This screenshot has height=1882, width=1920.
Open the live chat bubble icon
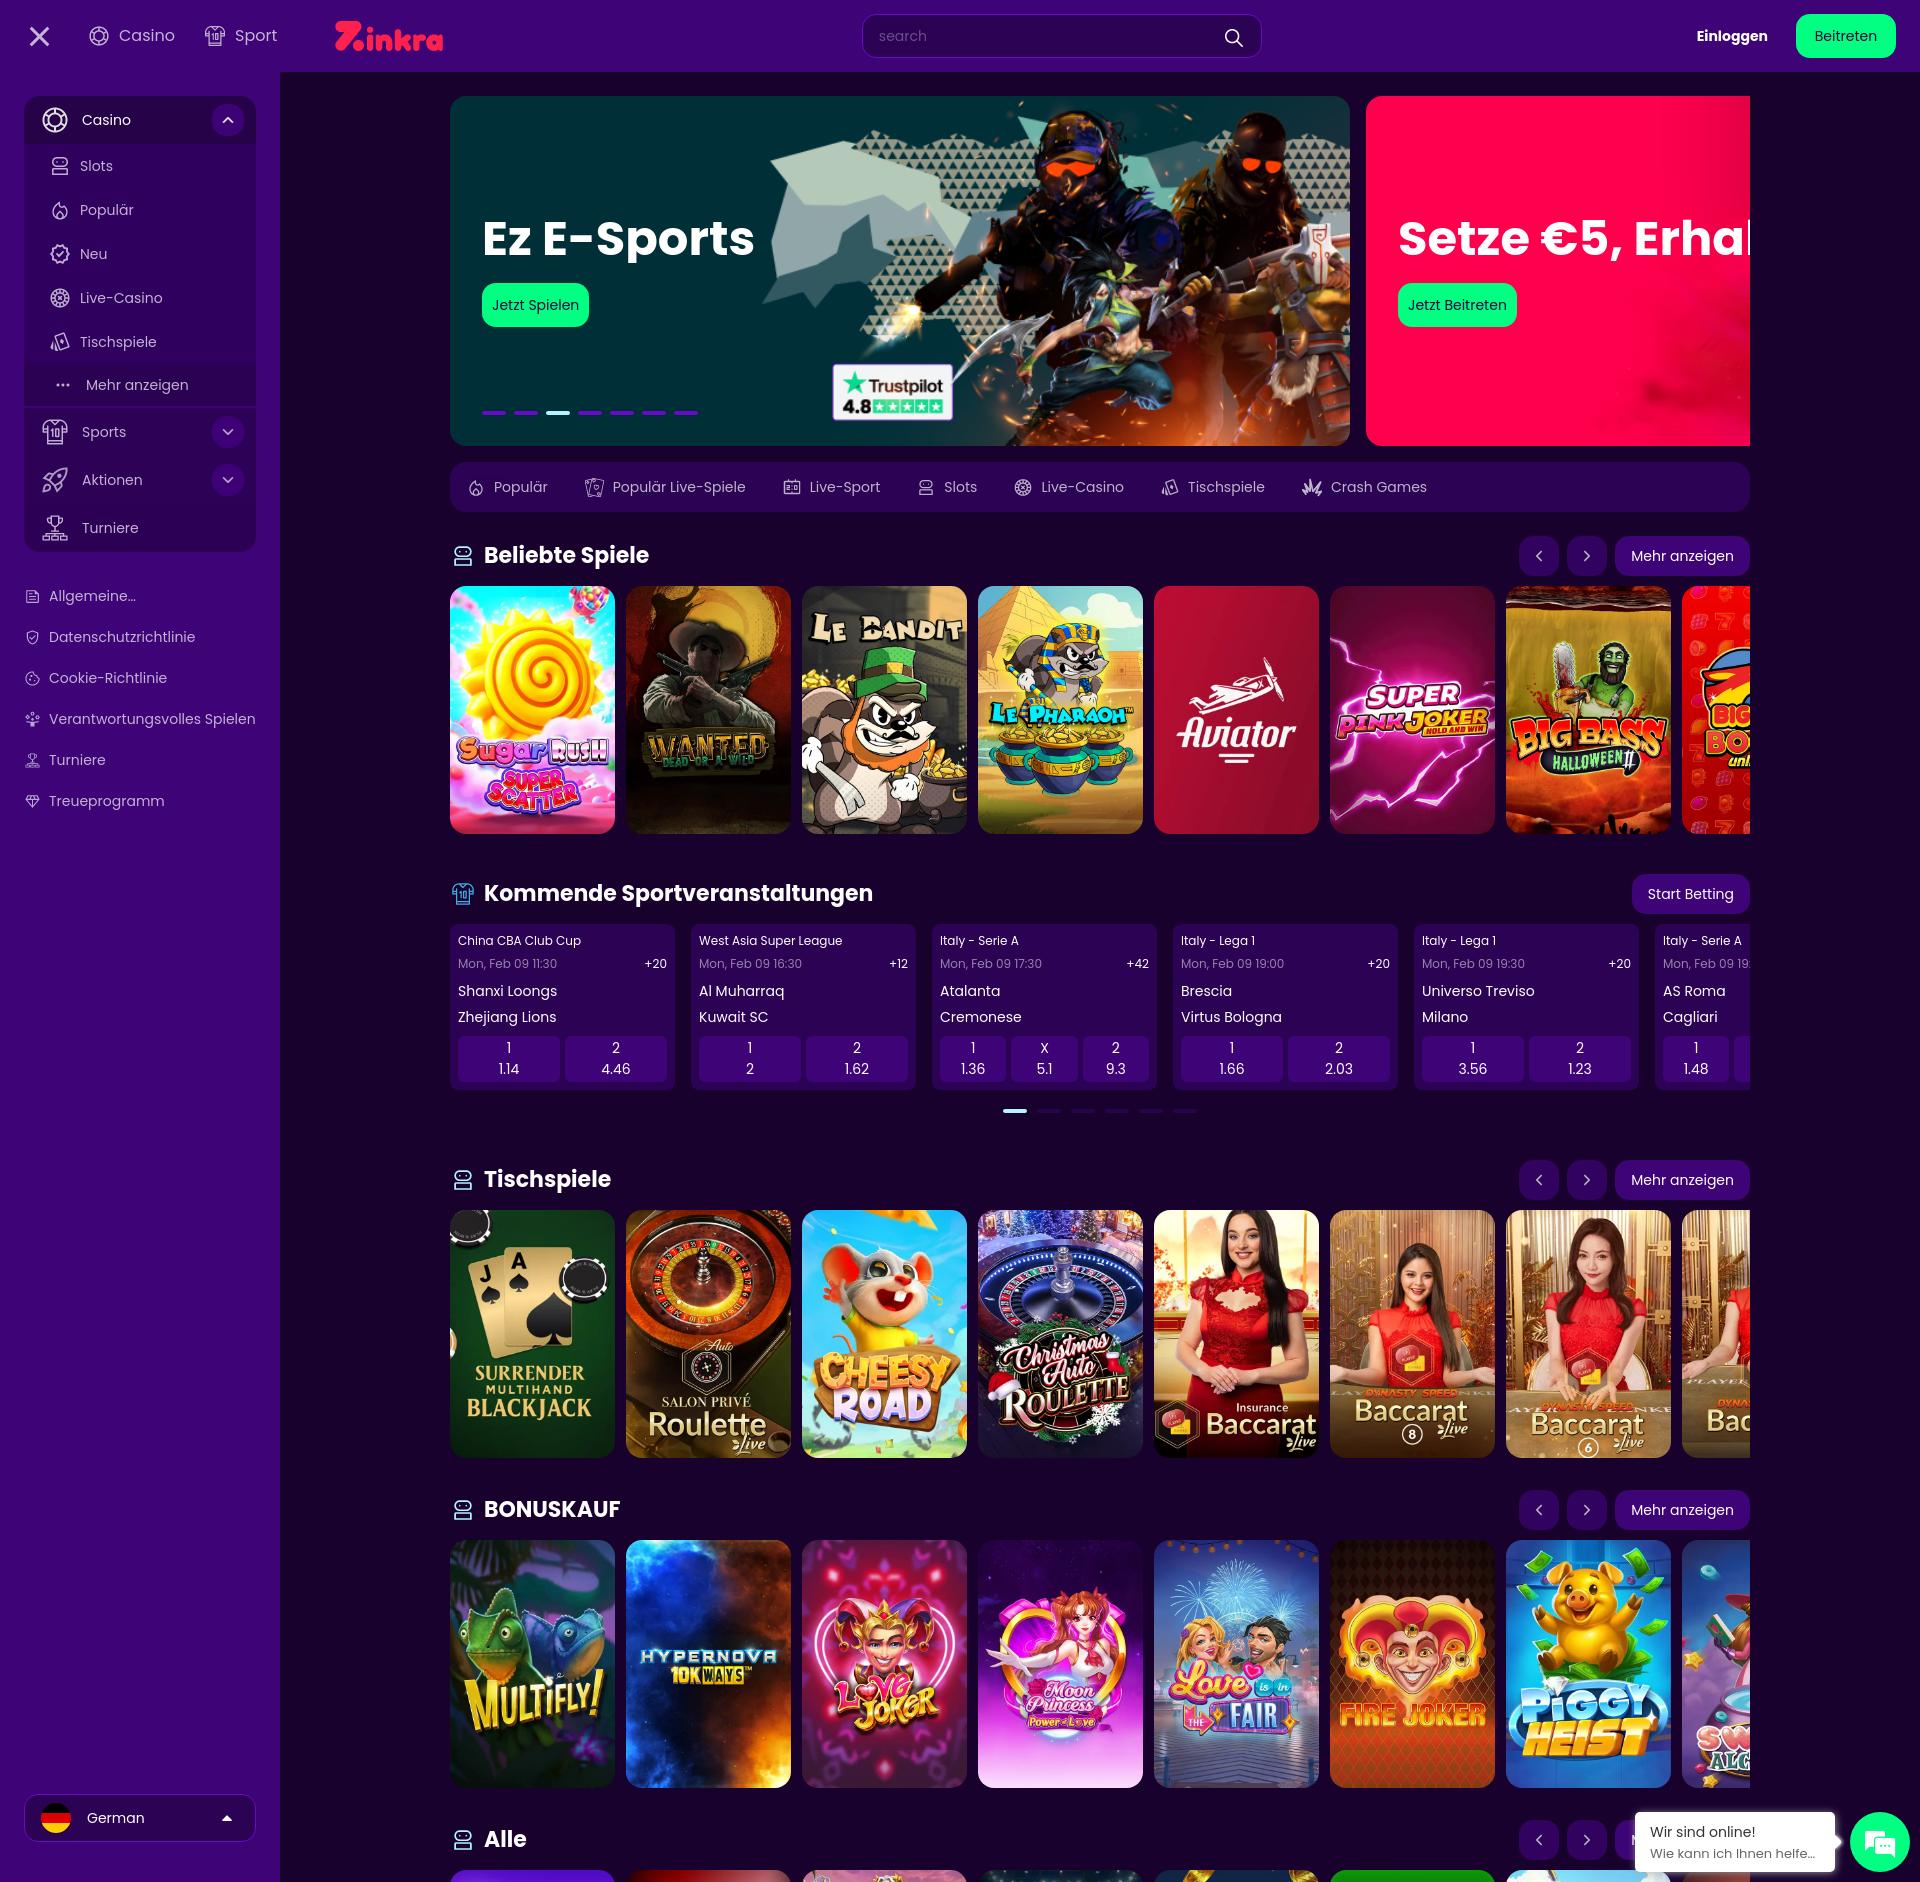(1879, 1842)
